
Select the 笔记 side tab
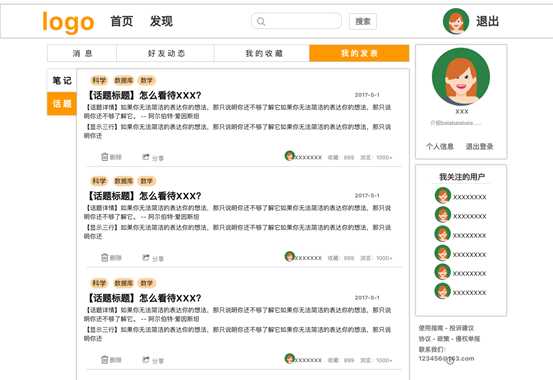point(62,80)
